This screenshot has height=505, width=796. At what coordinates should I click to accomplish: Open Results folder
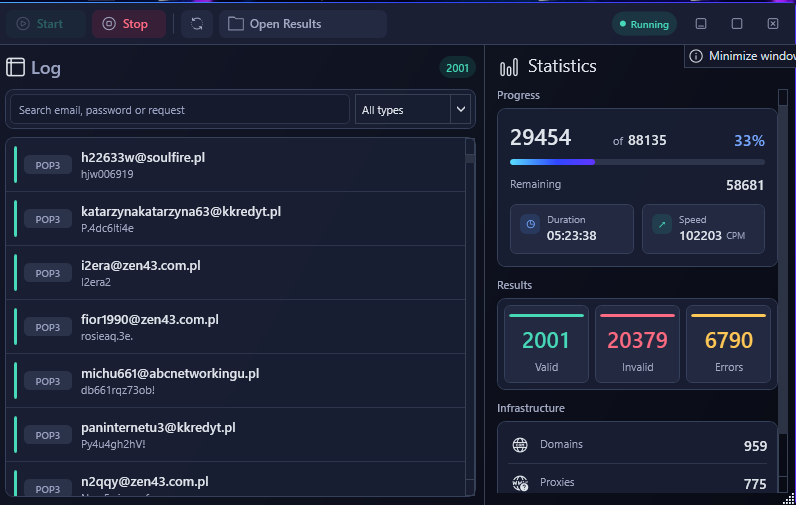303,24
